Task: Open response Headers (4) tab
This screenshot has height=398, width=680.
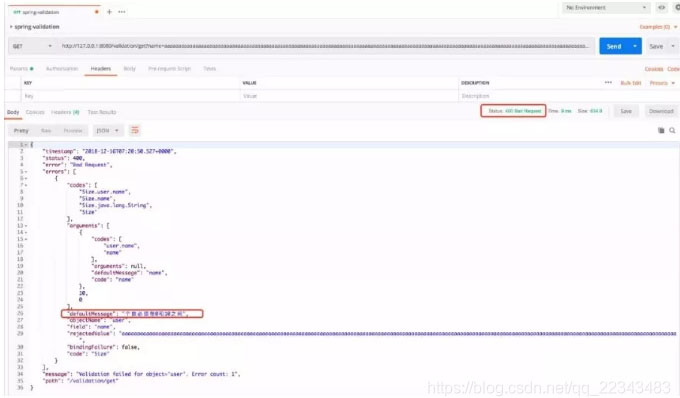Action: pos(65,112)
